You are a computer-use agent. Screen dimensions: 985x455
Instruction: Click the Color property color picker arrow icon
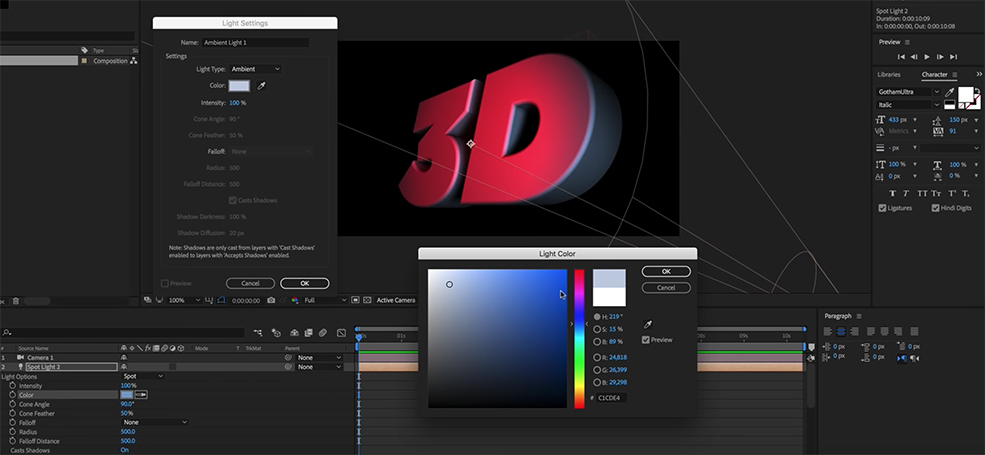(141, 395)
